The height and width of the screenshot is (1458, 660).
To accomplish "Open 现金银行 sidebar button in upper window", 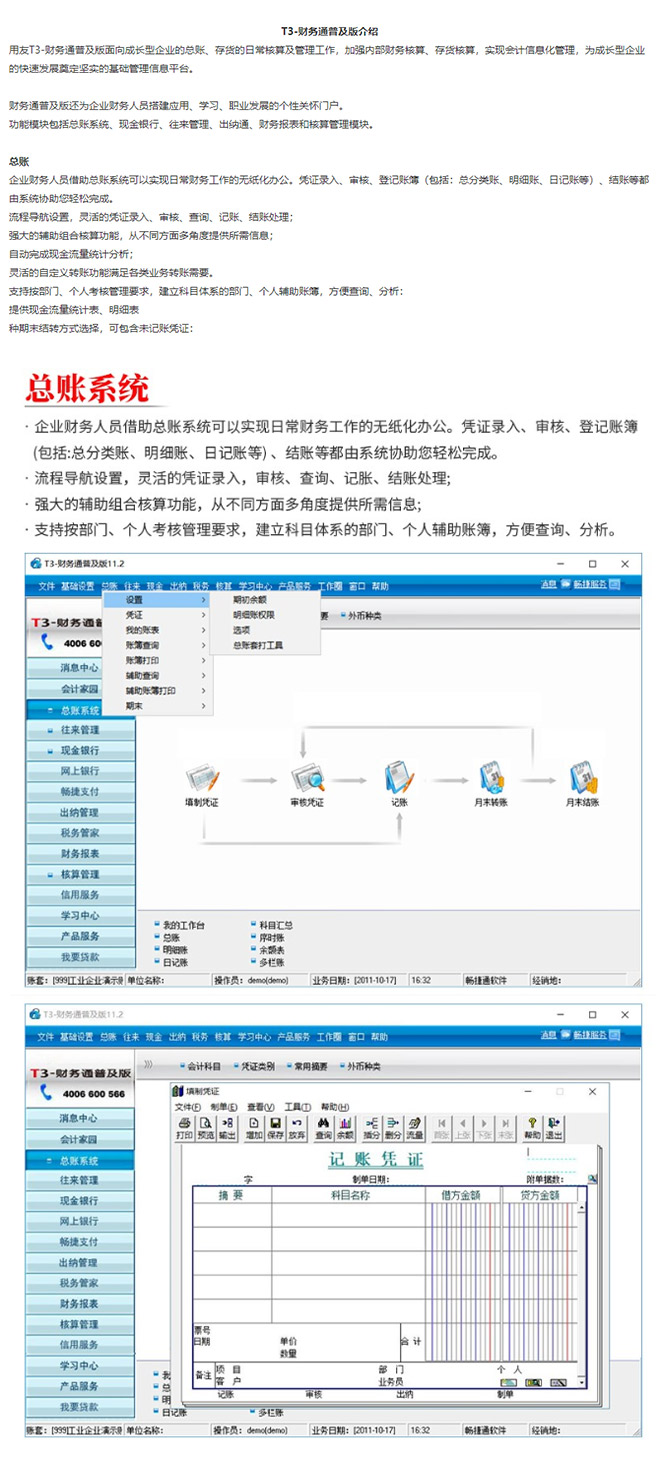I will click(79, 750).
